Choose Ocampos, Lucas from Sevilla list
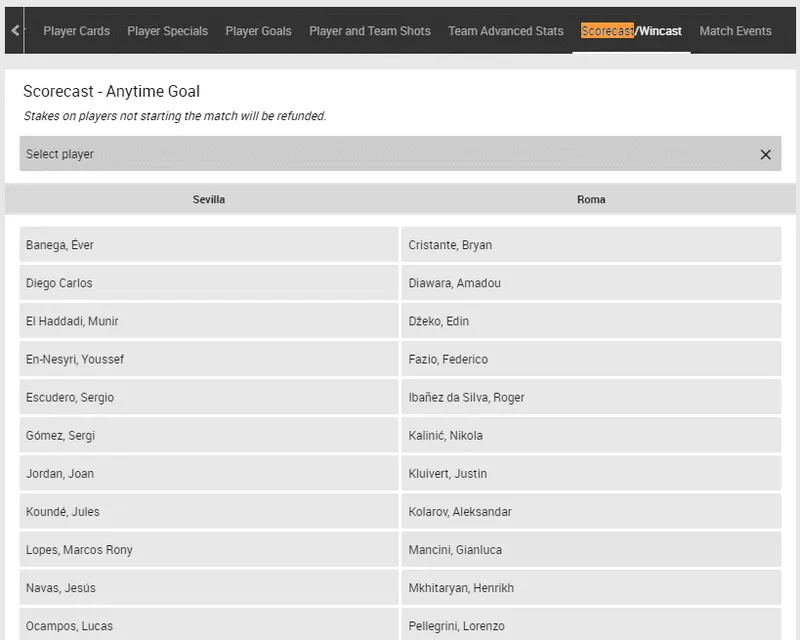This screenshot has width=800, height=640. pos(208,625)
